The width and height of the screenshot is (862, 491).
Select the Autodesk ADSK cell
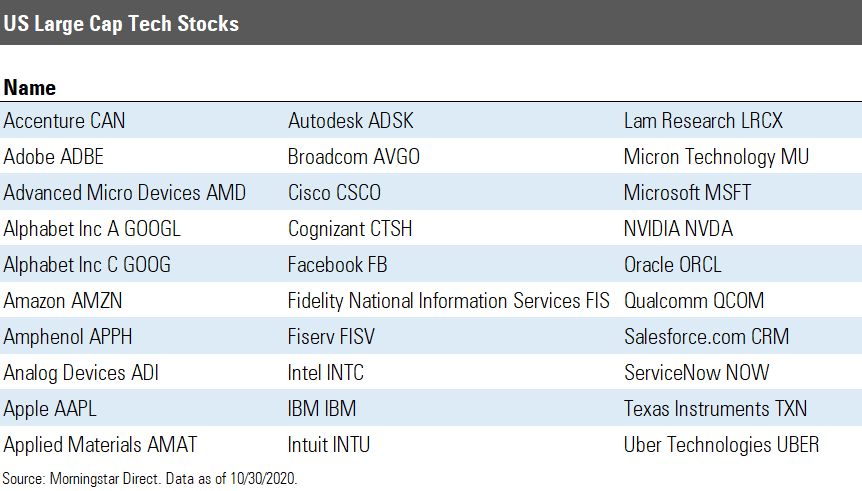pyautogui.click(x=350, y=121)
